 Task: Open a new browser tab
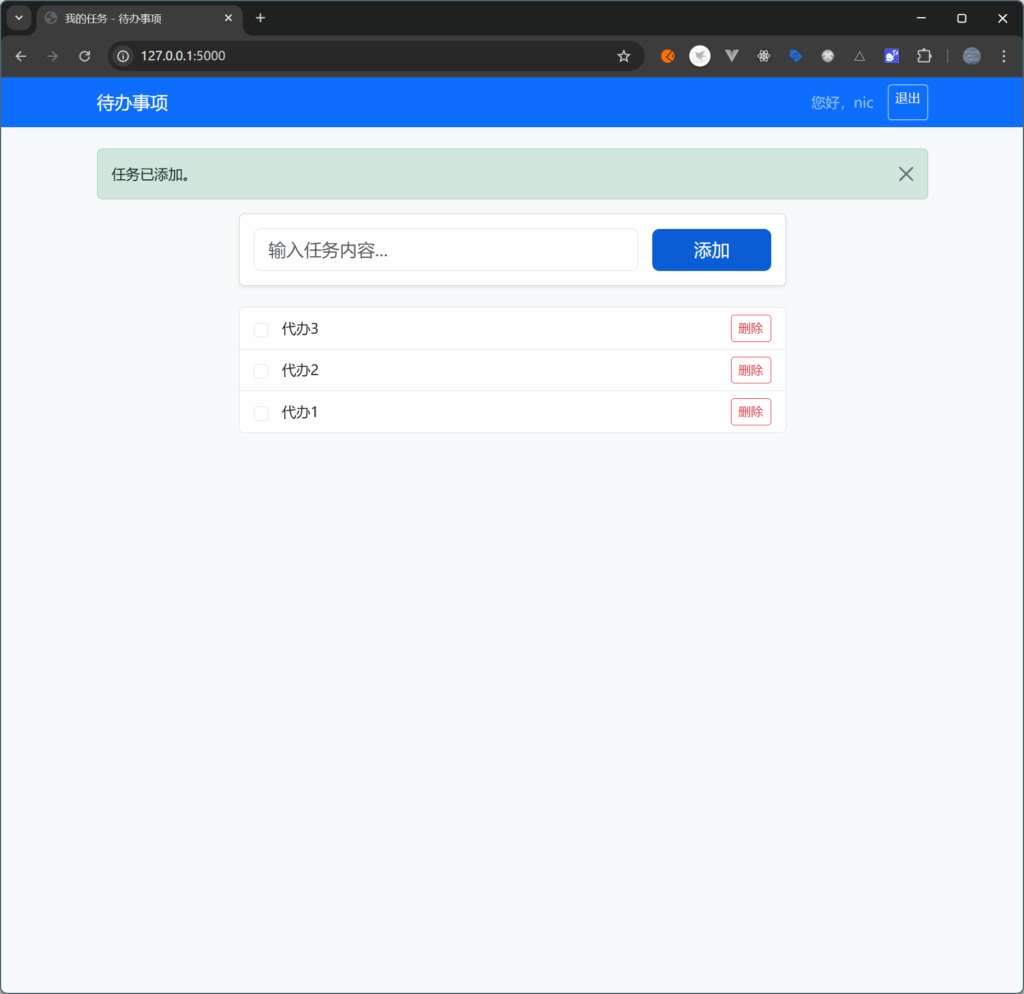(x=260, y=18)
